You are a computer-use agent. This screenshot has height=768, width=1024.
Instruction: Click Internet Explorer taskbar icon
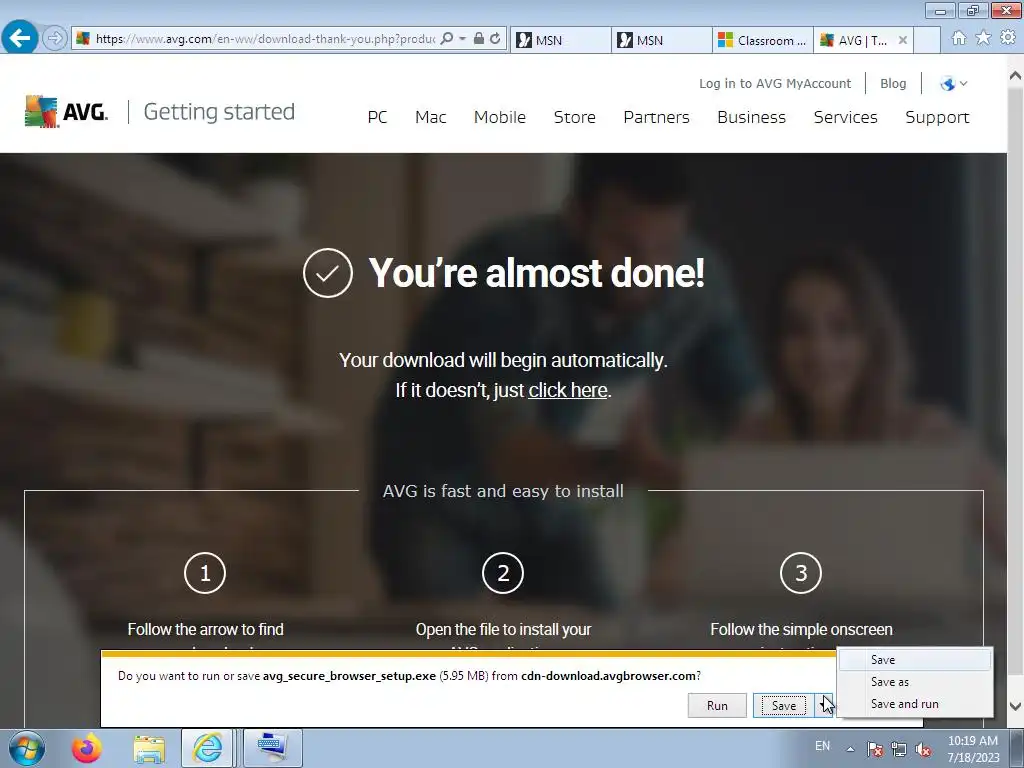coord(207,748)
